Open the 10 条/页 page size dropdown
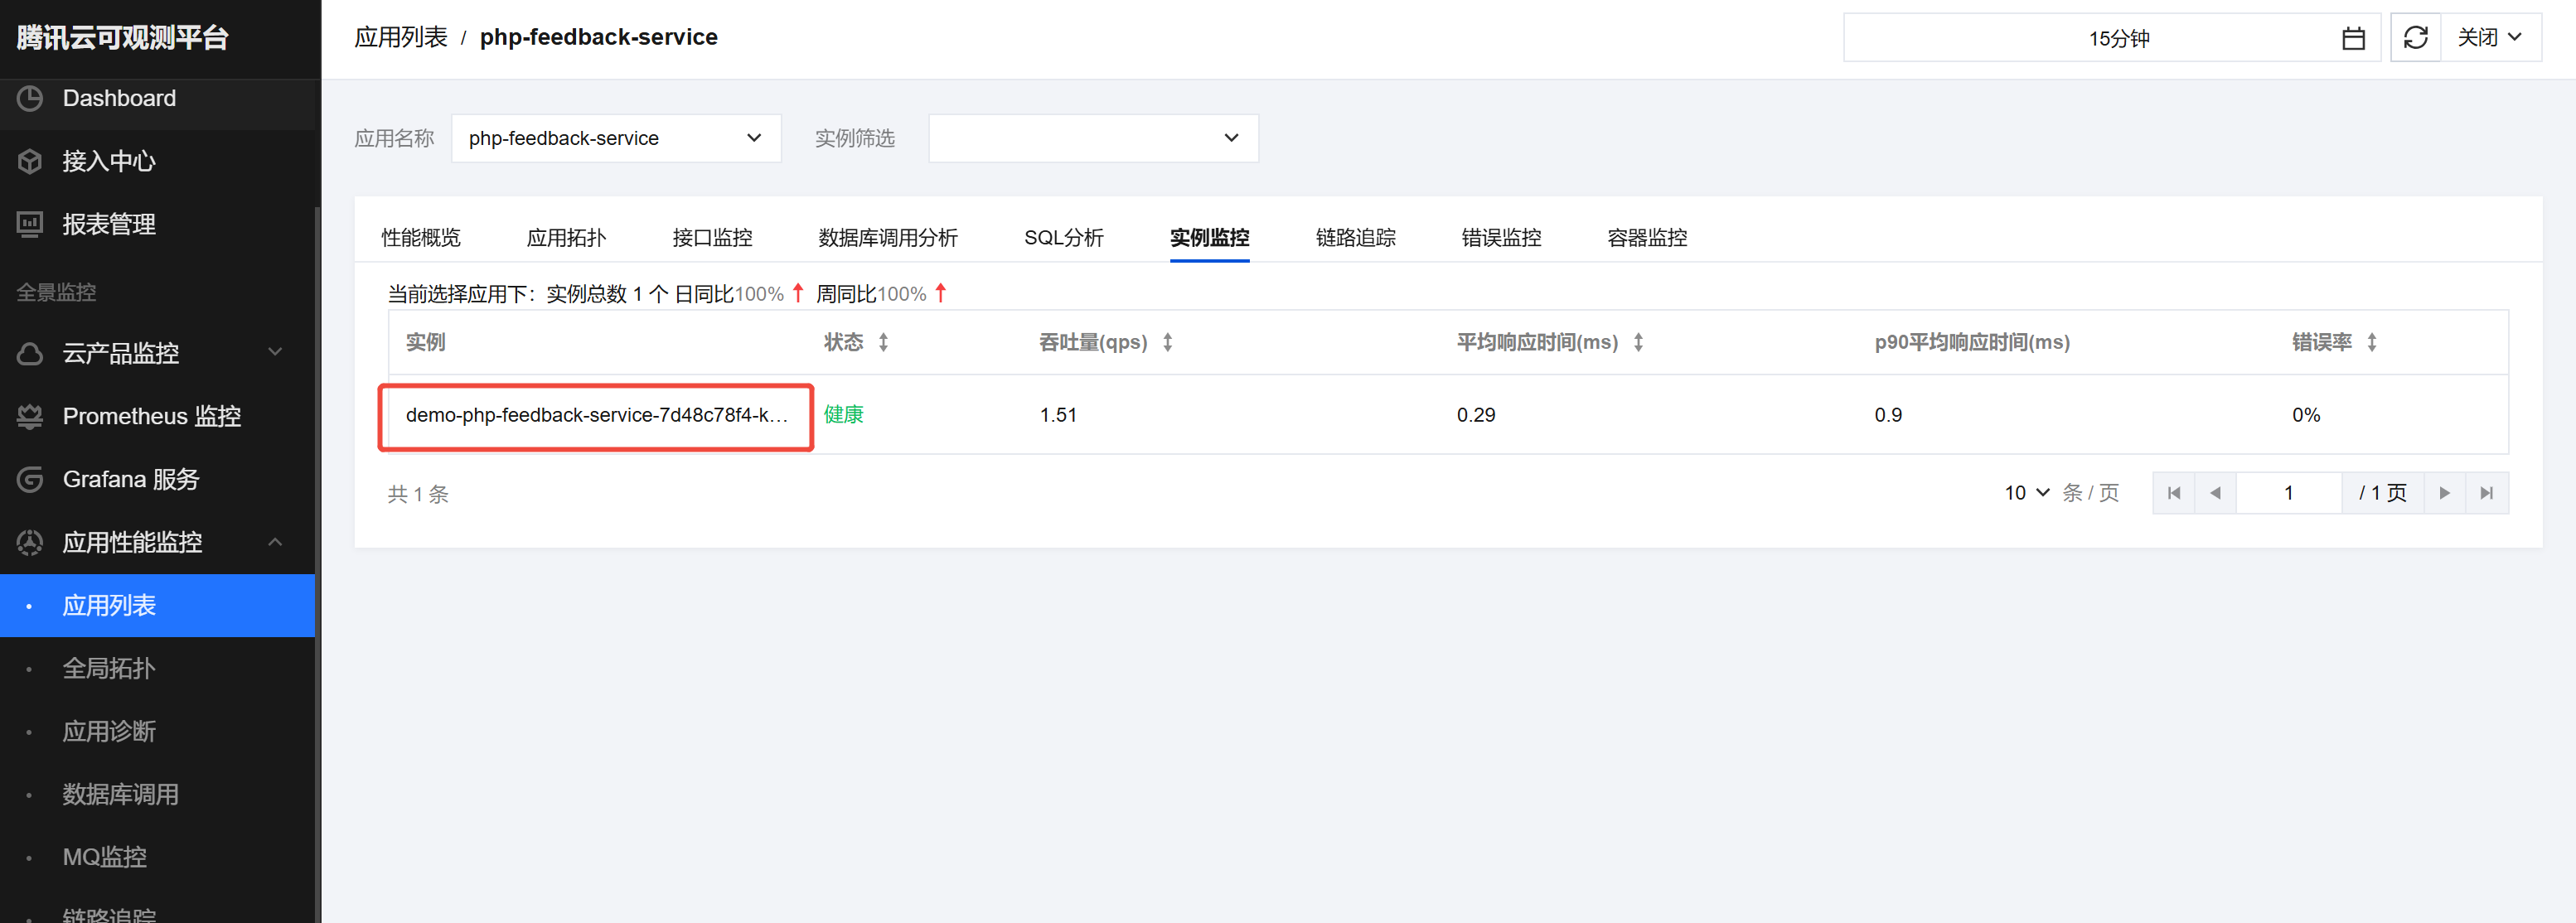Viewport: 2576px width, 923px height. click(2027, 493)
